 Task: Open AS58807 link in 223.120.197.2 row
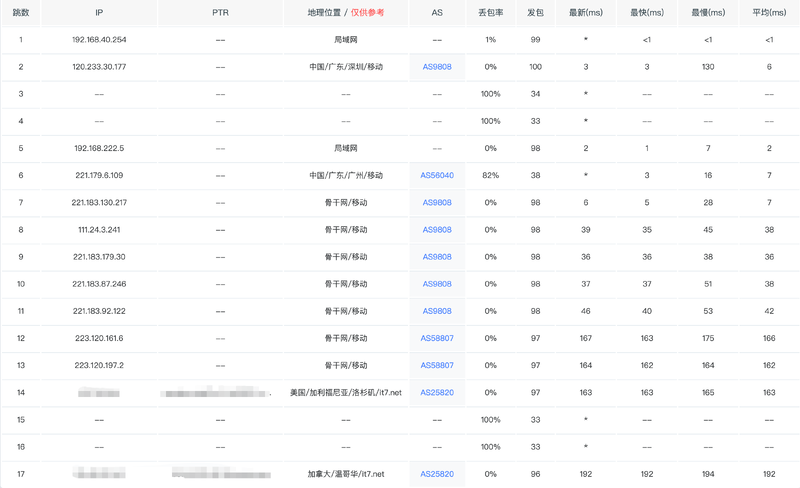(437, 365)
